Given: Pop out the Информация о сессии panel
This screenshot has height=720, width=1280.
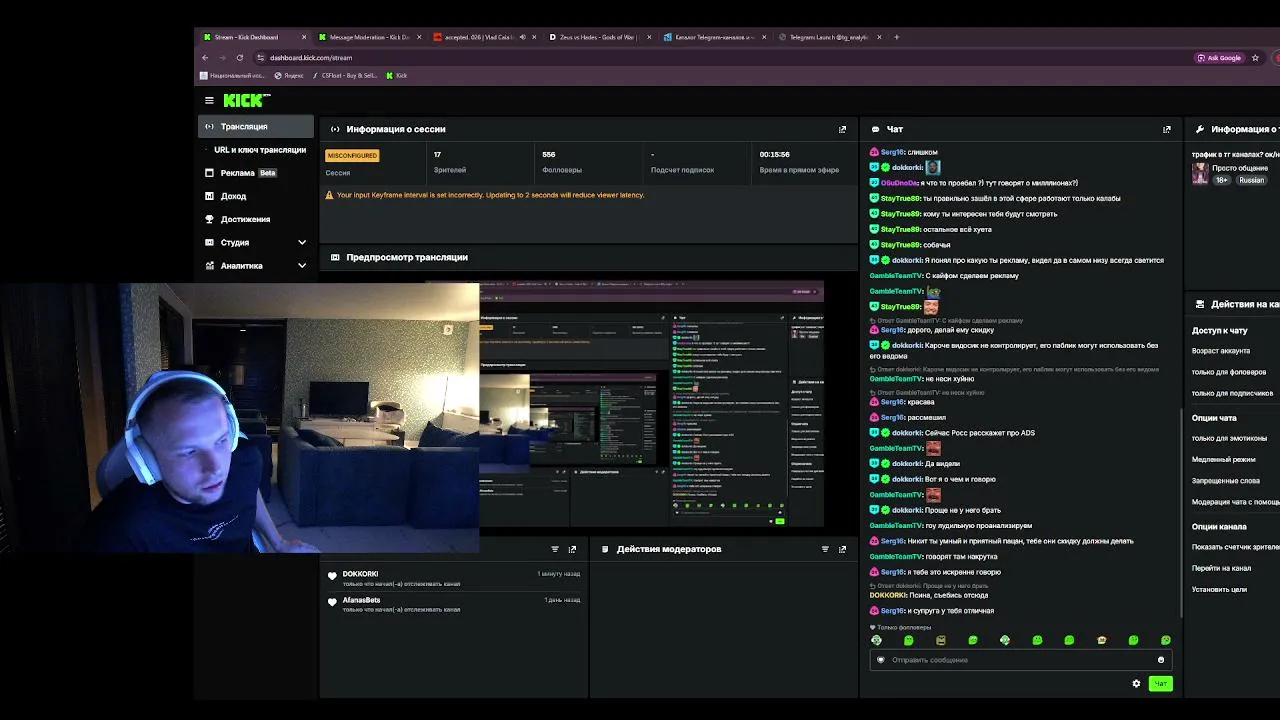Looking at the screenshot, I should point(842,129).
